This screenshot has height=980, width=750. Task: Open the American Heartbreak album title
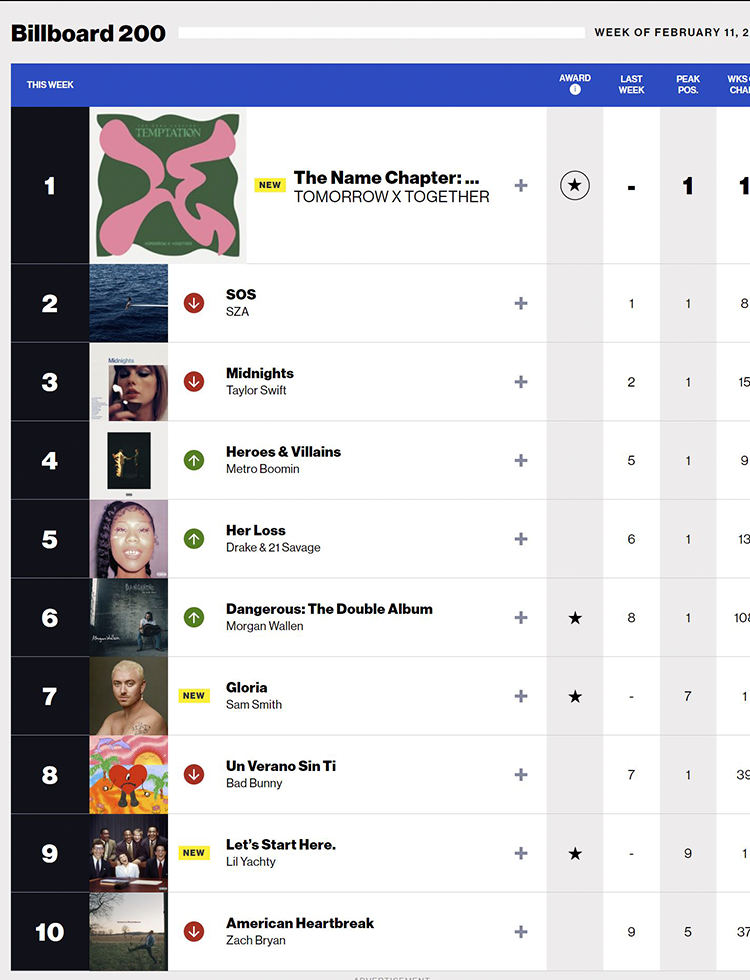[300, 923]
